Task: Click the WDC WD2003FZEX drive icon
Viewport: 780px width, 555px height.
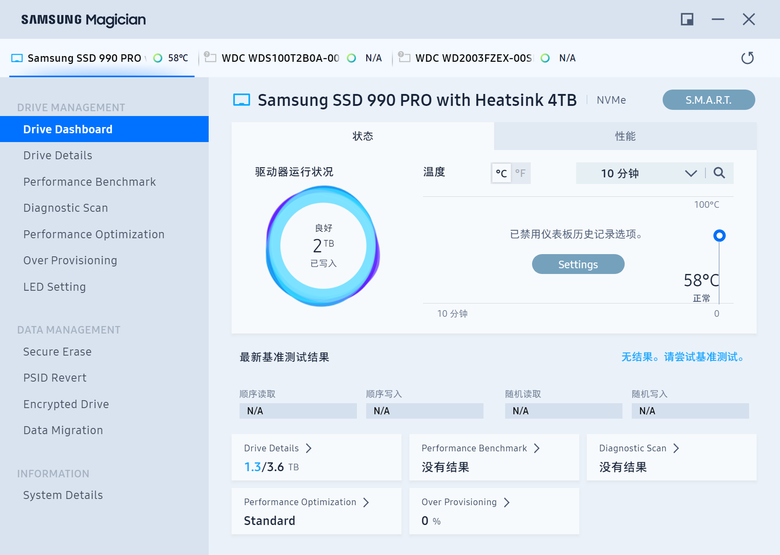Action: [404, 58]
